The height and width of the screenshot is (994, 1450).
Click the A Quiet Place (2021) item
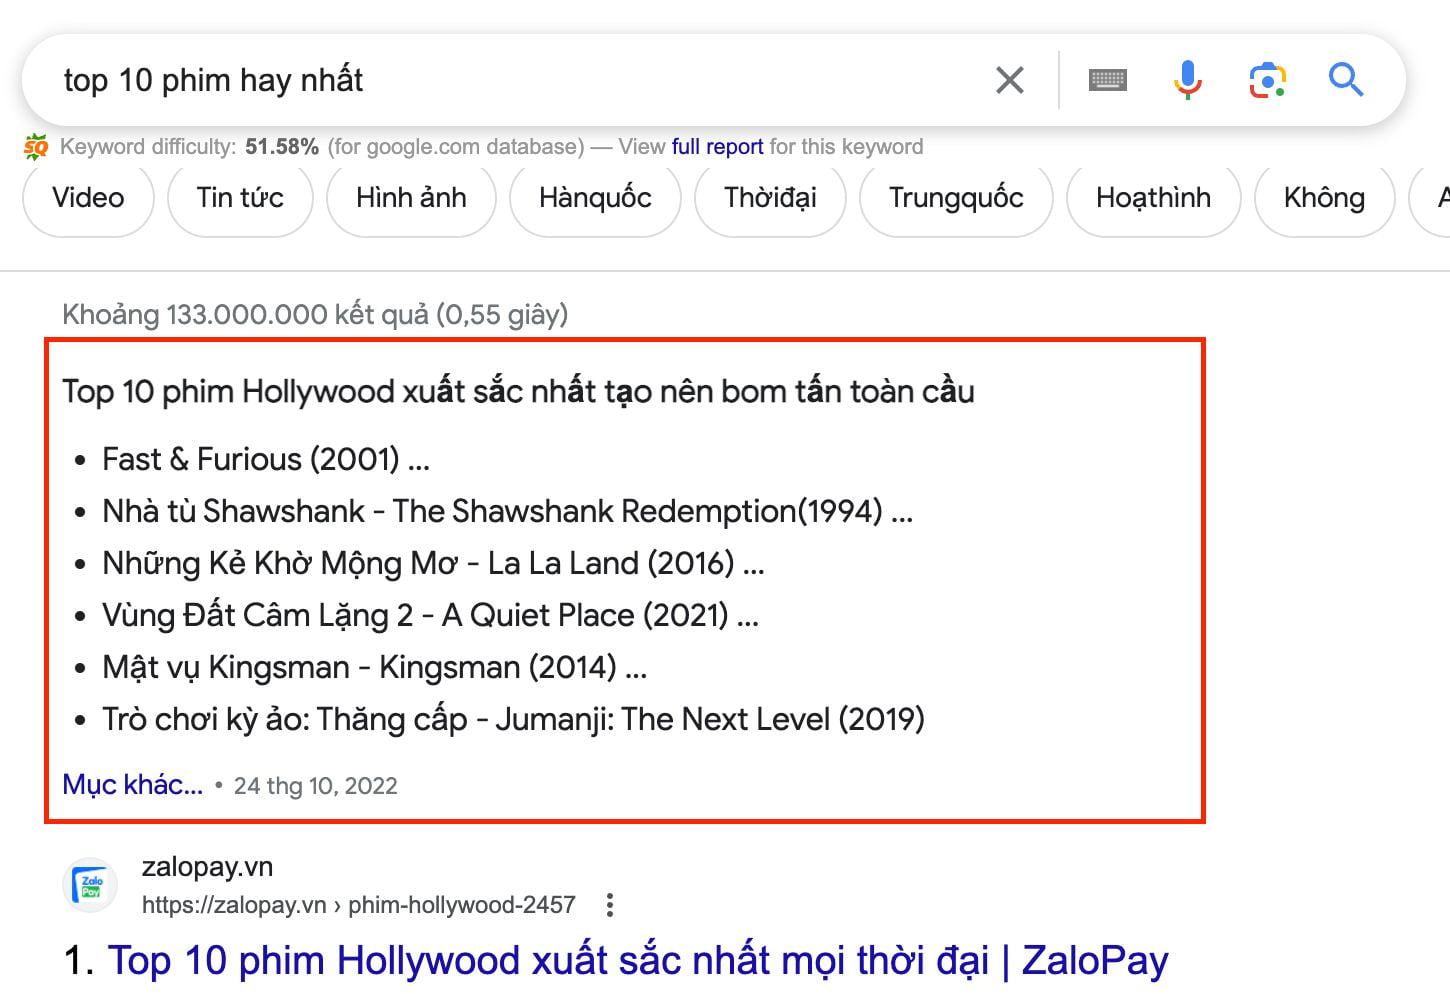pyautogui.click(x=430, y=615)
